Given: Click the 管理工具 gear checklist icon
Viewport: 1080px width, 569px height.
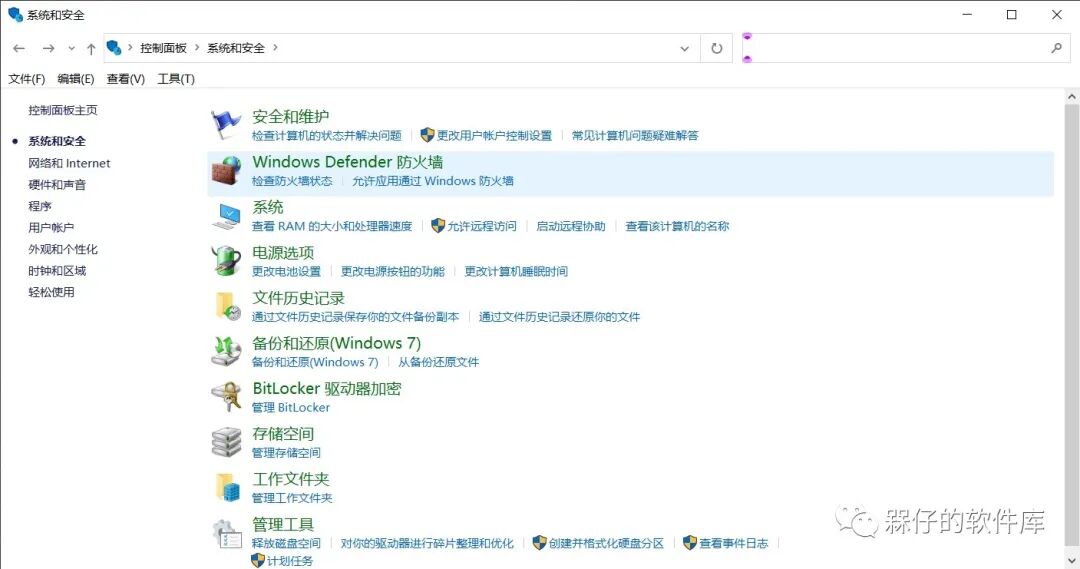Looking at the screenshot, I should point(226,533).
